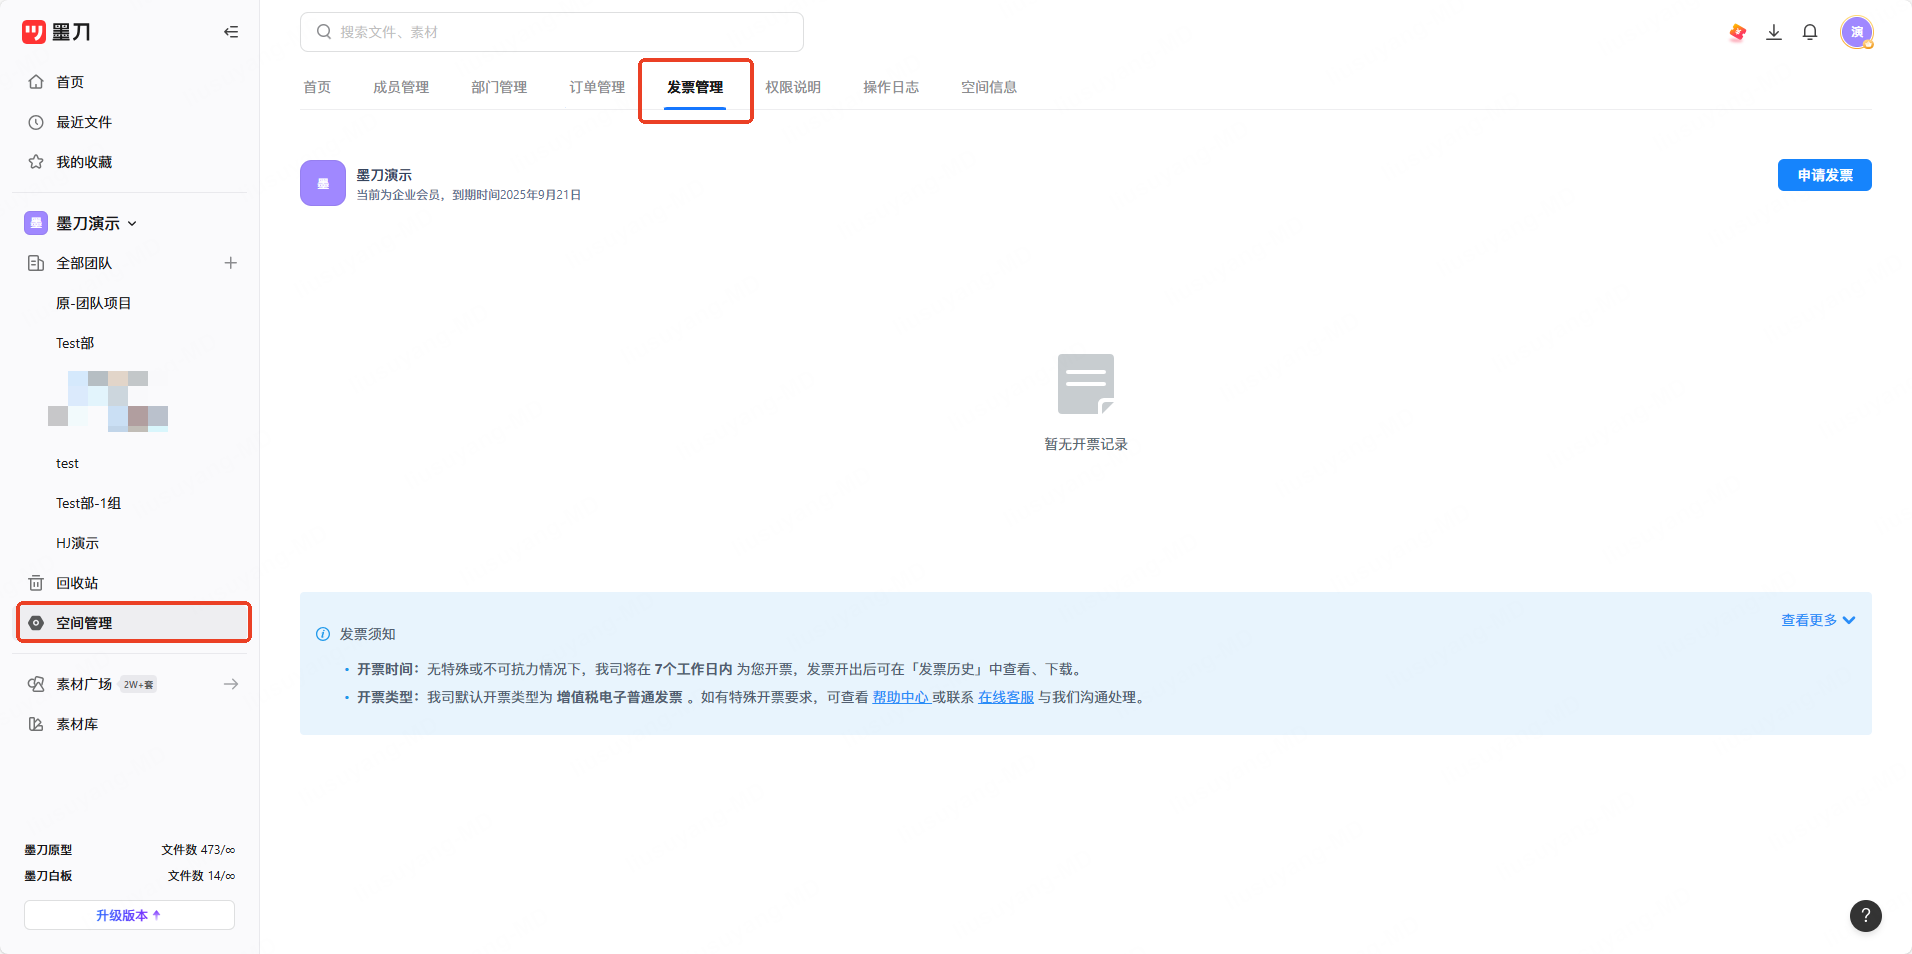Switch to the 成员管理 tab
This screenshot has width=1912, height=954.
click(x=401, y=87)
